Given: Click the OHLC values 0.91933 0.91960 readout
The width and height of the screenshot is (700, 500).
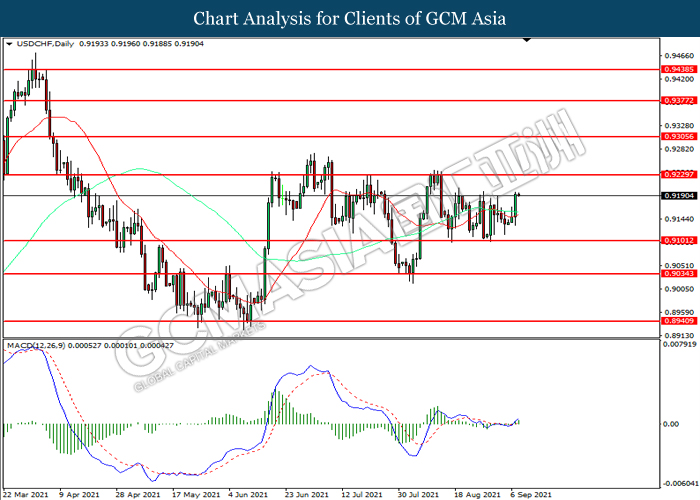Looking at the screenshot, I should click(x=142, y=44).
